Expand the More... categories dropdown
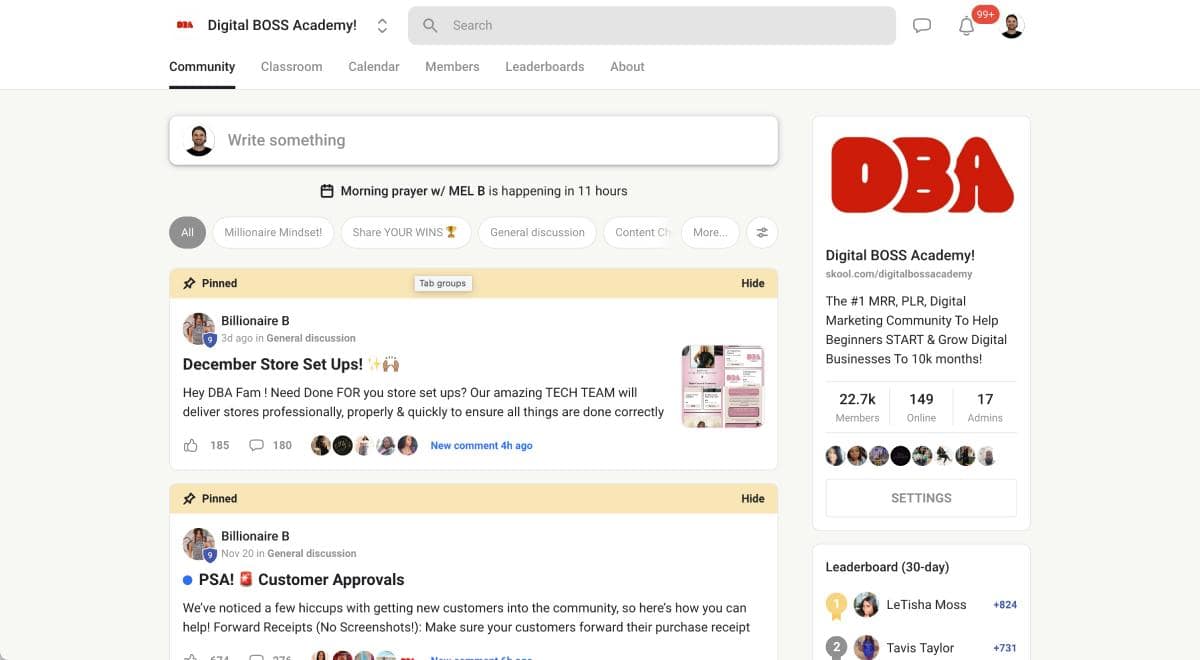The width and height of the screenshot is (1200, 660). pyautogui.click(x=710, y=232)
